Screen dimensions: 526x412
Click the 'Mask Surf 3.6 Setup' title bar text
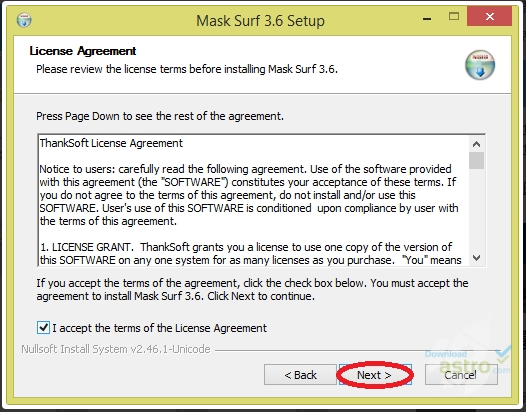tap(260, 21)
